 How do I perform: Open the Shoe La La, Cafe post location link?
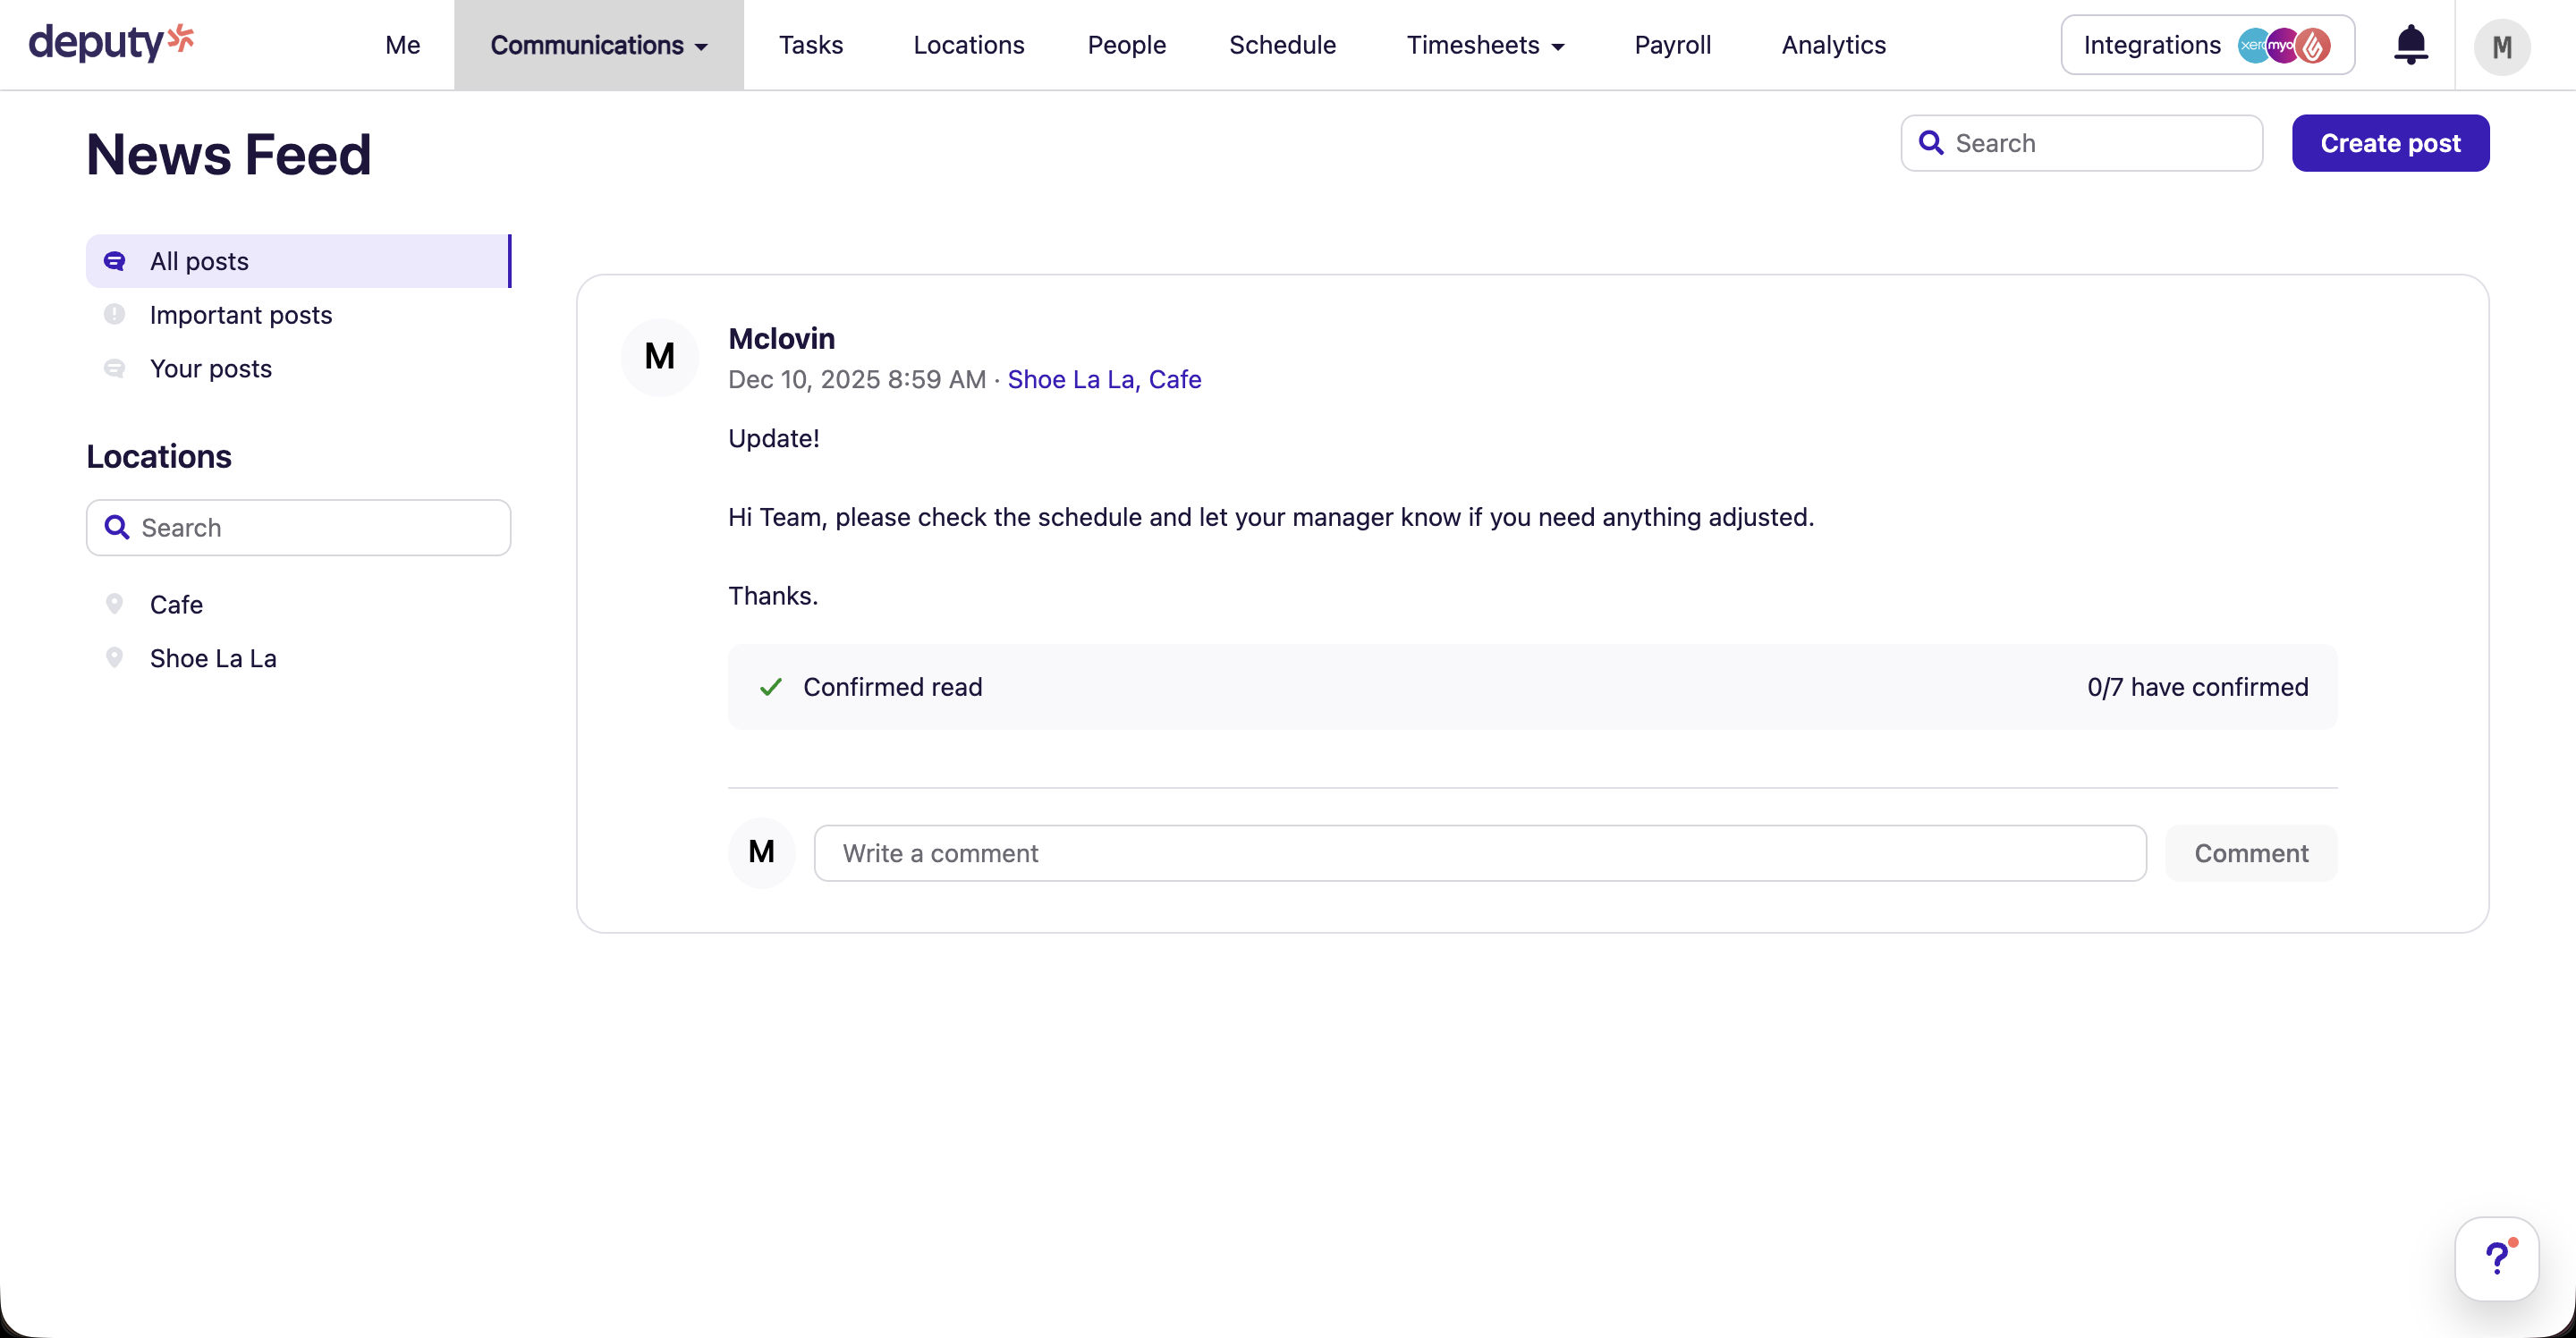tap(1104, 379)
